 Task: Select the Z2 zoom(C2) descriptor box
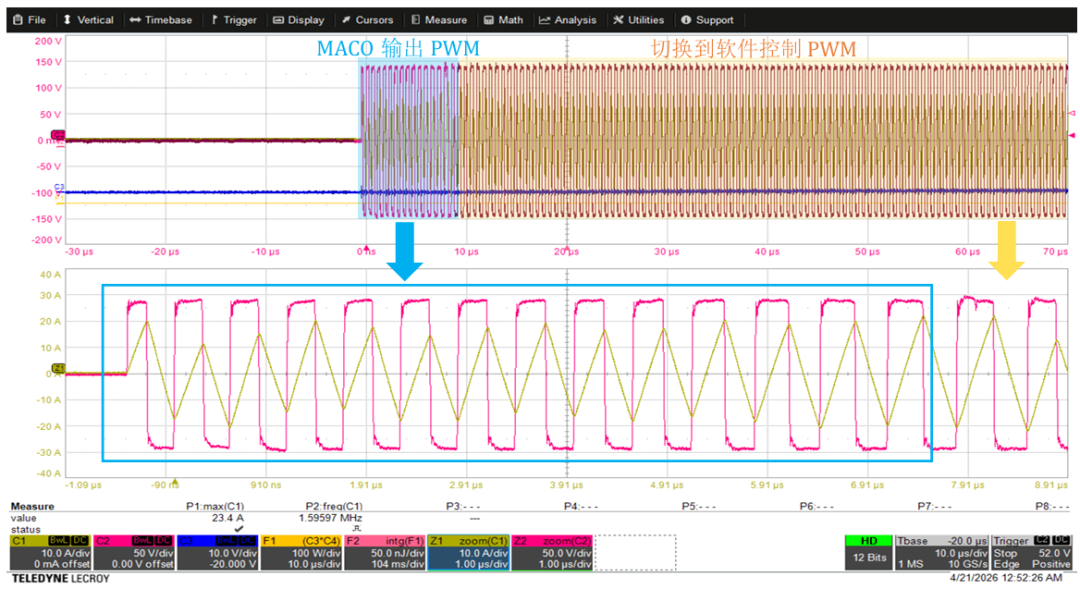tap(552, 552)
